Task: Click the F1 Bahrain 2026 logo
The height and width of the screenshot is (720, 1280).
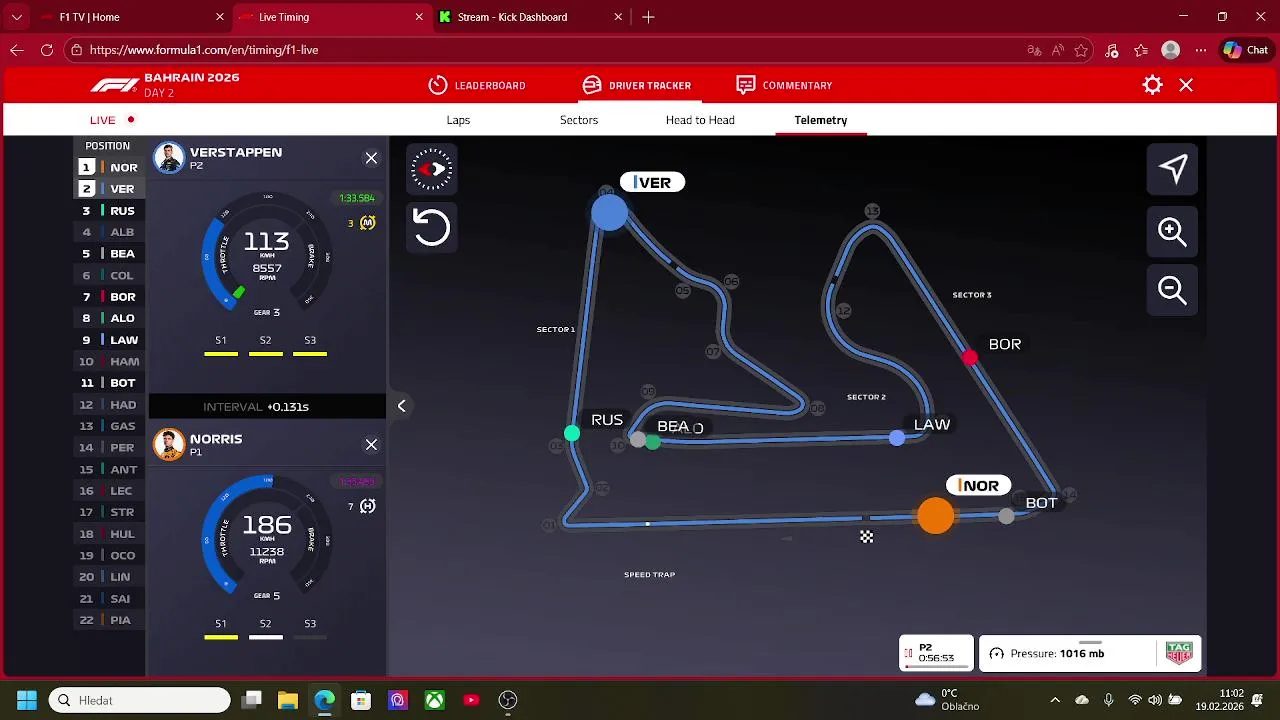Action: tap(164, 85)
